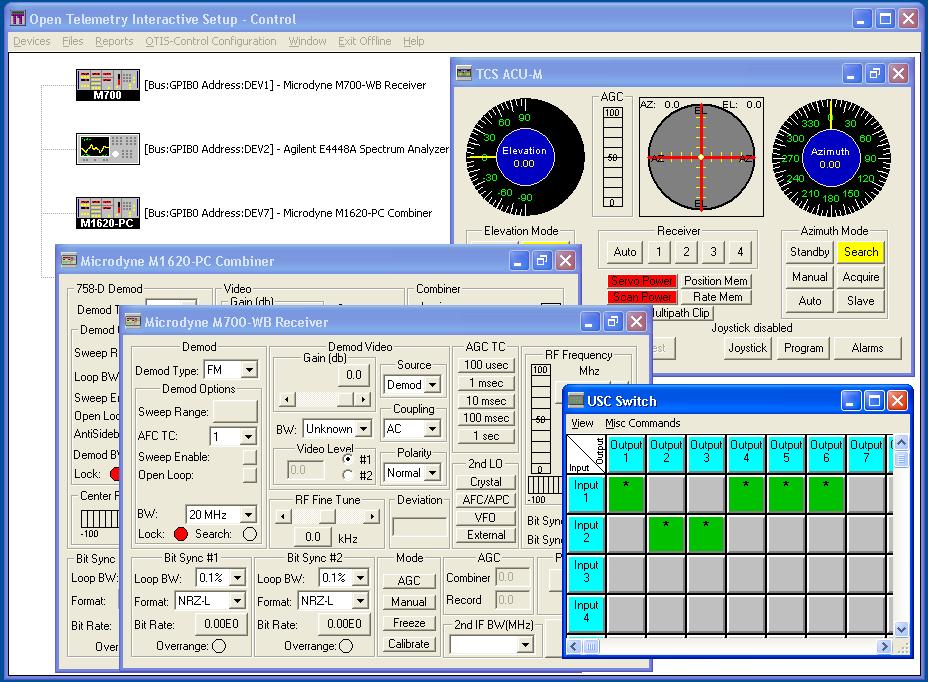Screen dimensions: 928x682
Task: Click the Open Telemetry Interactive Setup app icon
Action: click(x=18, y=19)
